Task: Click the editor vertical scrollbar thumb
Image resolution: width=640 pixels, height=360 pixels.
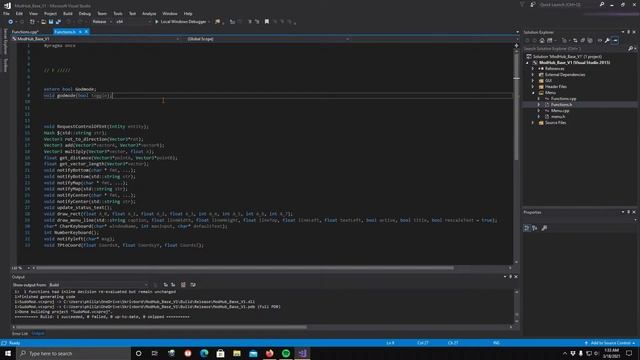Action: [x=516, y=106]
